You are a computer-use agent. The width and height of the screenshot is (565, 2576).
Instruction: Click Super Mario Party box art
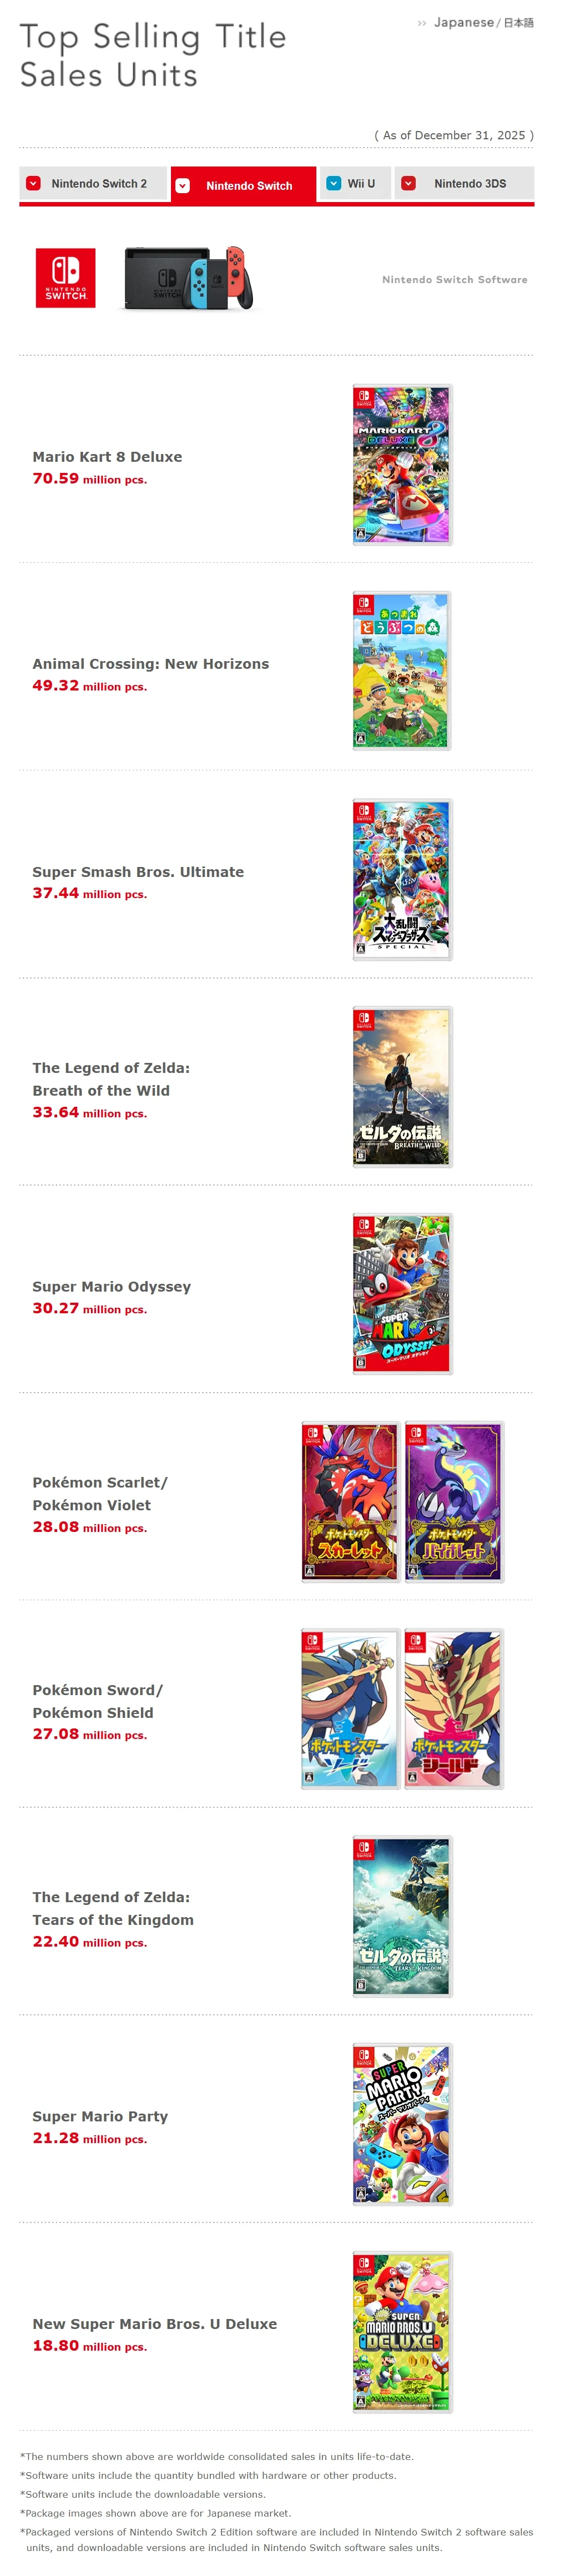(x=402, y=2124)
